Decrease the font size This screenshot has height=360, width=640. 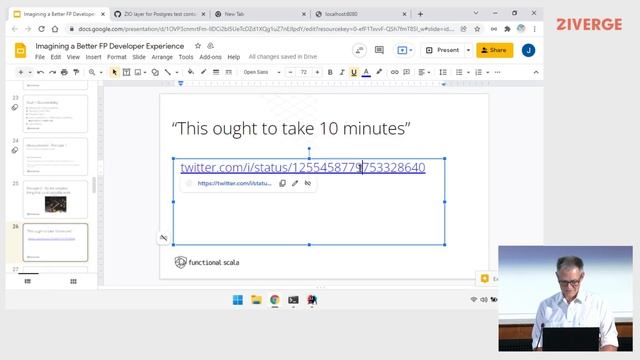point(290,72)
